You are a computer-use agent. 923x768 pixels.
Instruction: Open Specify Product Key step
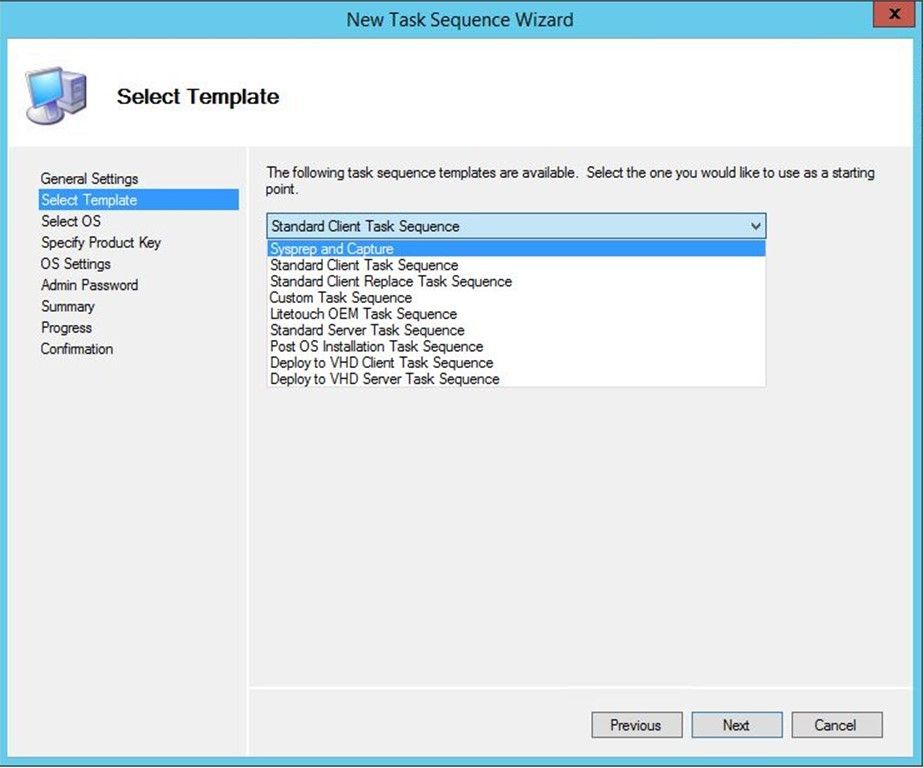pos(101,242)
